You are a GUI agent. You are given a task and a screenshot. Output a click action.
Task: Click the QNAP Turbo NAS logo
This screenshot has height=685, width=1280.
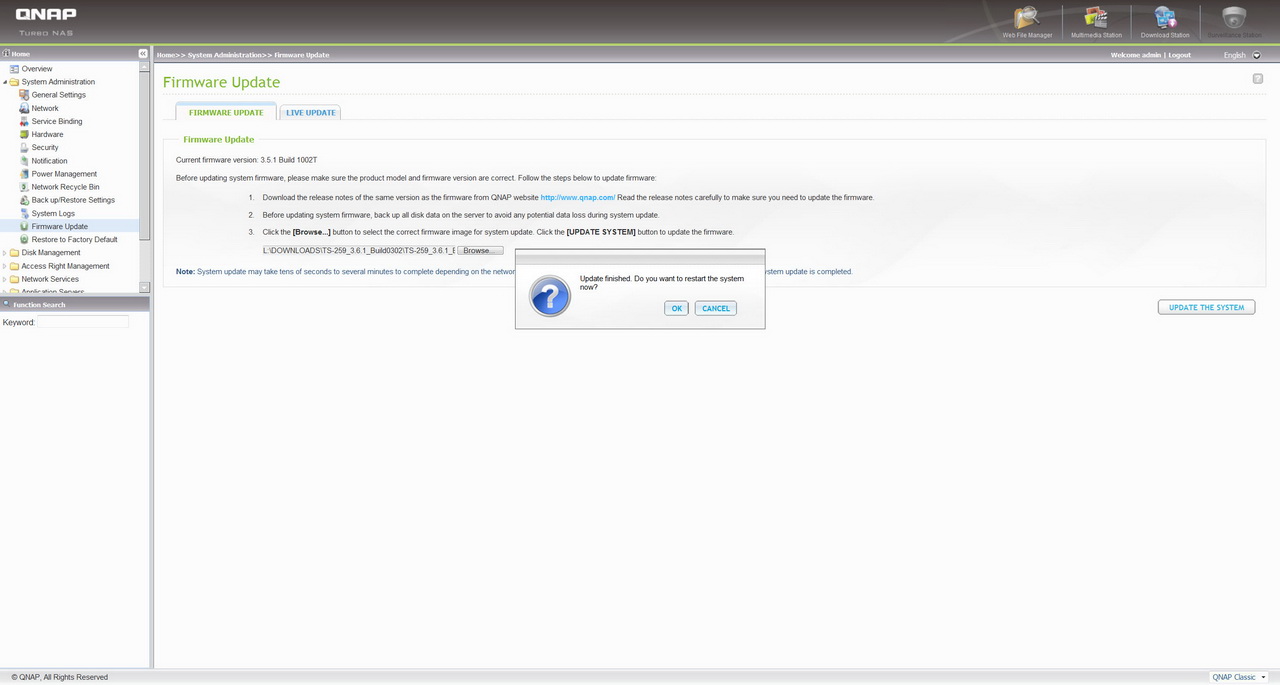[x=45, y=21]
